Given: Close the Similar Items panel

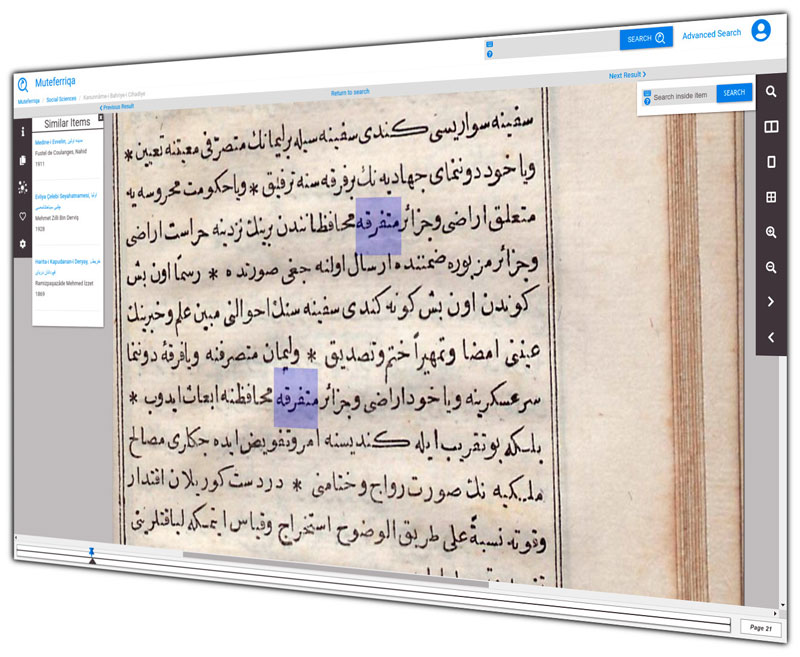Looking at the screenshot, I should click(x=100, y=117).
